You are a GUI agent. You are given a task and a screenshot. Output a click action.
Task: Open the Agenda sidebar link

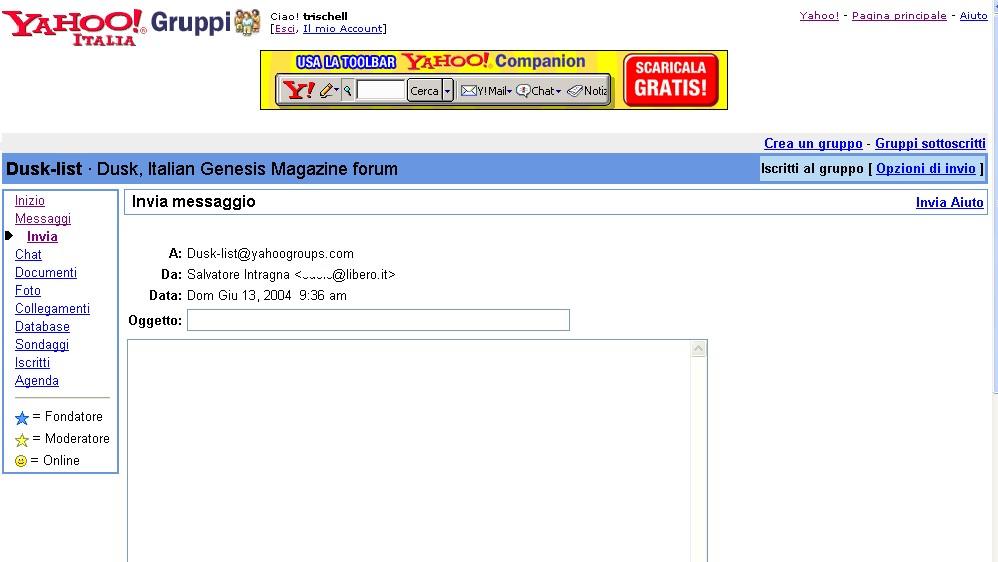point(37,381)
